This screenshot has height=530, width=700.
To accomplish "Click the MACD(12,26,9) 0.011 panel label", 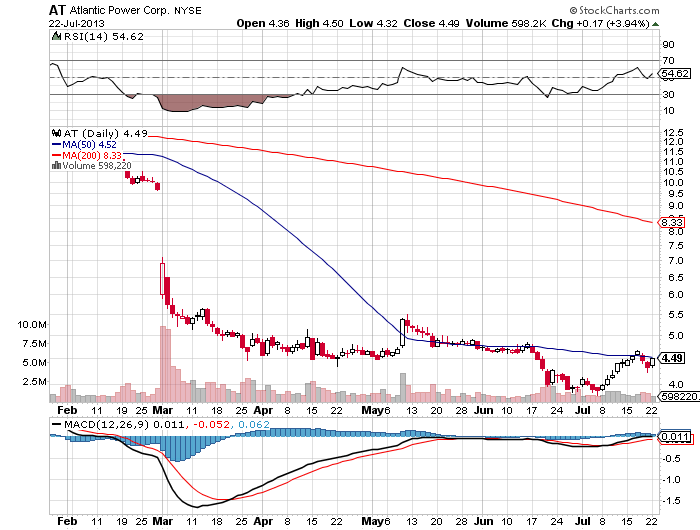I will point(124,424).
